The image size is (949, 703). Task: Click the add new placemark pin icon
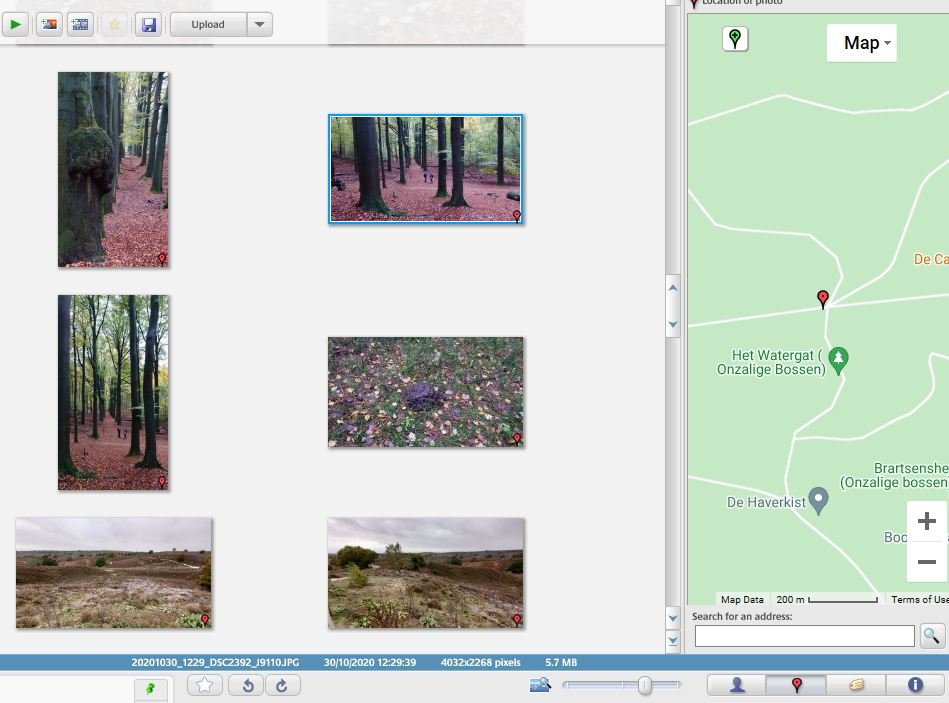tap(735, 39)
